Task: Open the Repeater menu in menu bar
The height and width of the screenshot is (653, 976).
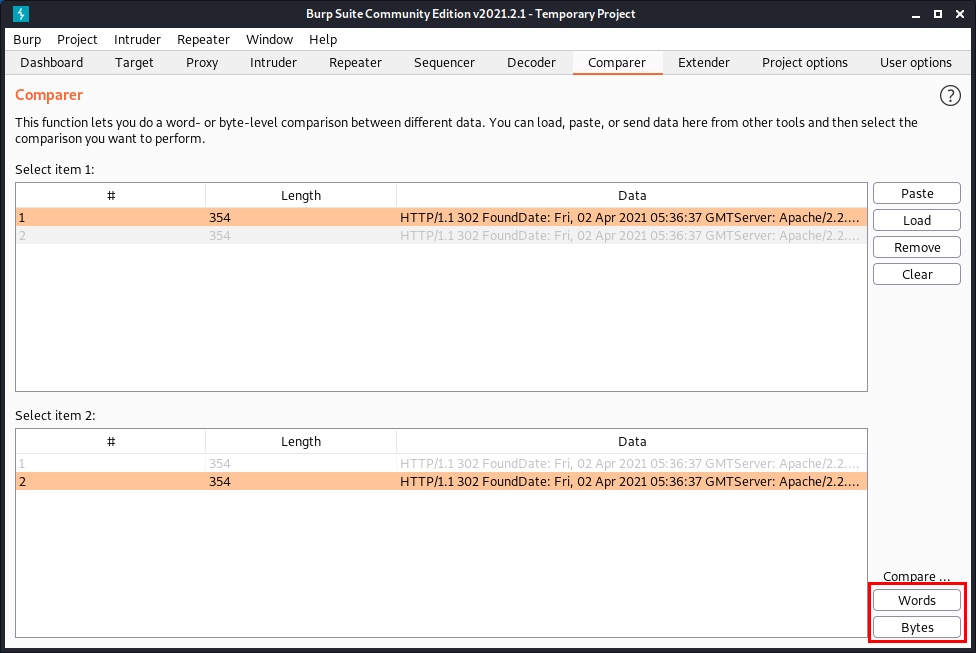Action: point(203,39)
